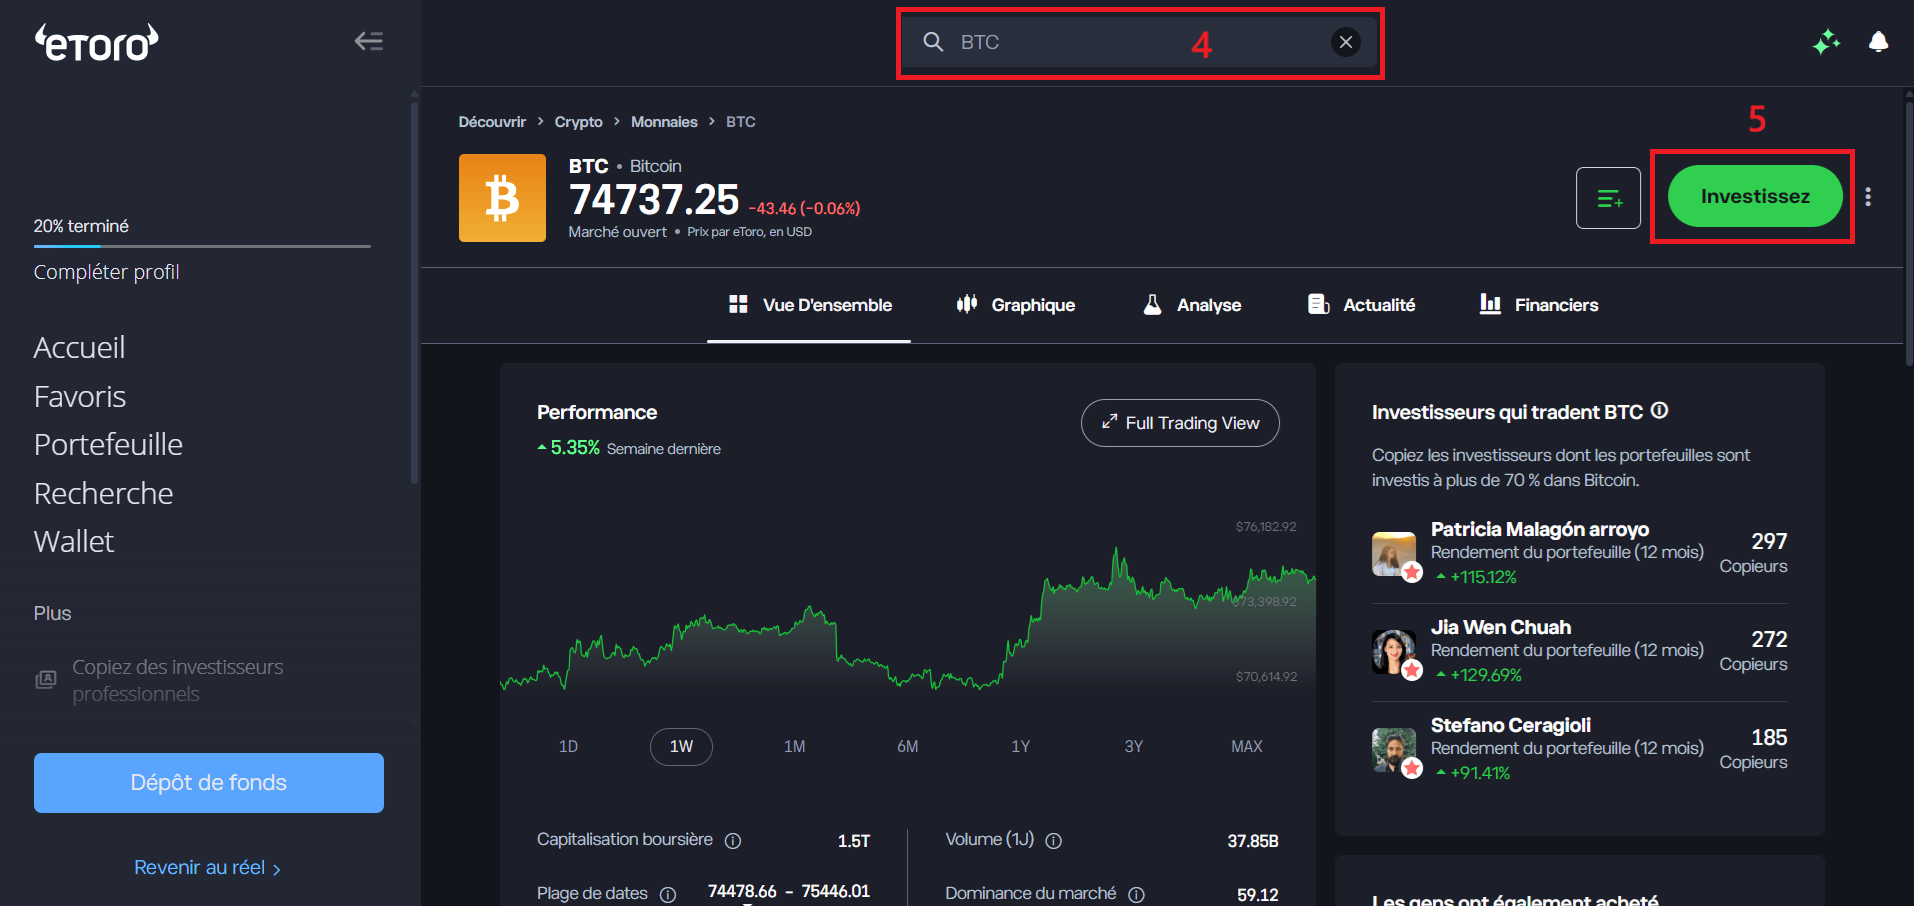The image size is (1914, 906).
Task: Open Favoris in sidebar
Action: pos(80,397)
